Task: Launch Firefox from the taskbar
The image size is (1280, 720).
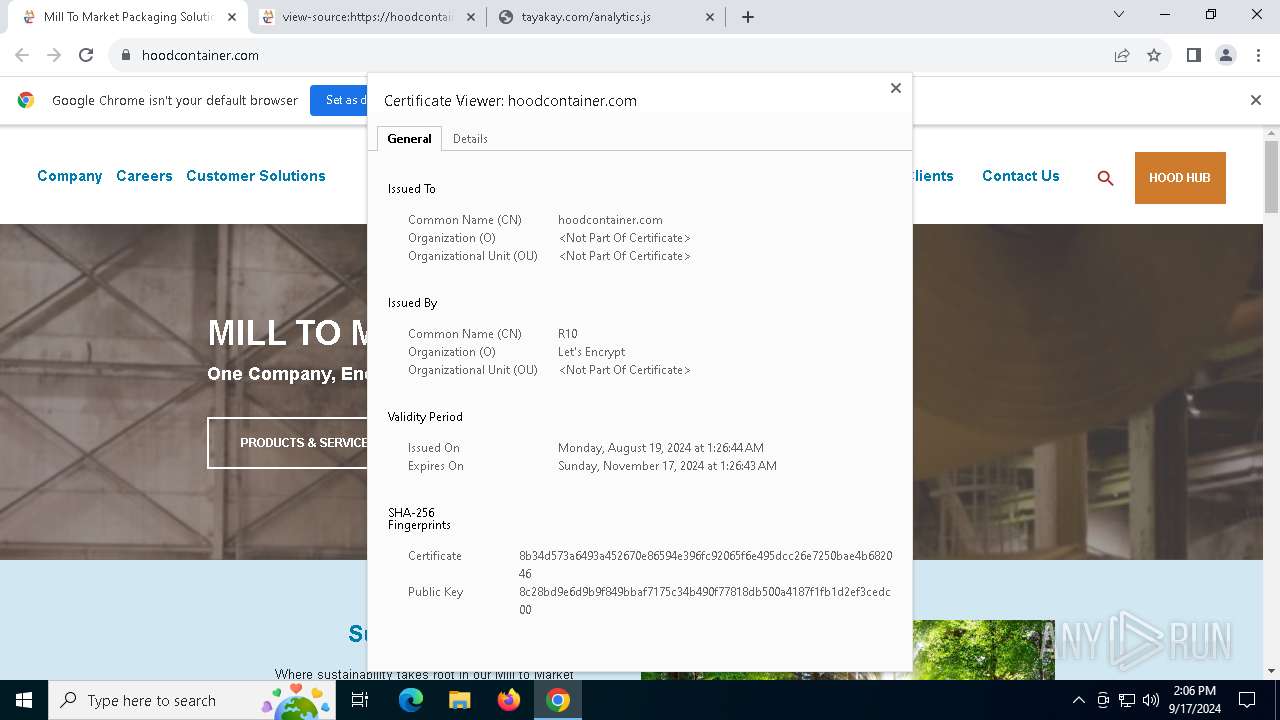Action: [509, 700]
